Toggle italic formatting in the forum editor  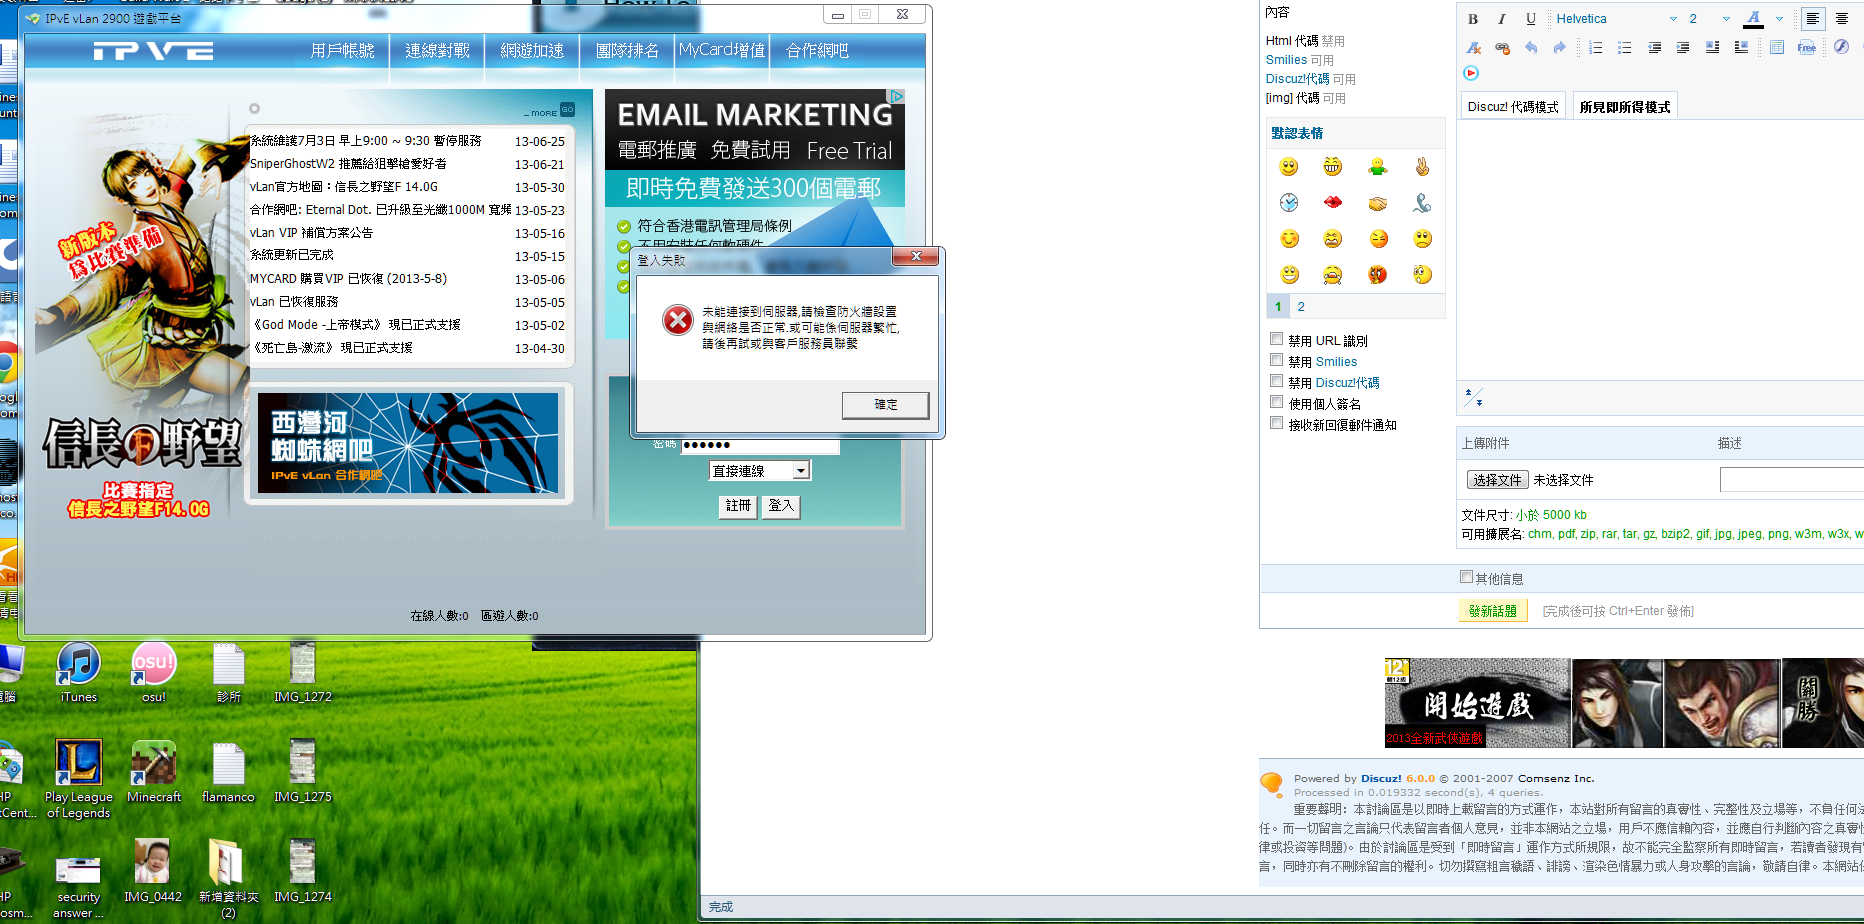coord(1501,19)
